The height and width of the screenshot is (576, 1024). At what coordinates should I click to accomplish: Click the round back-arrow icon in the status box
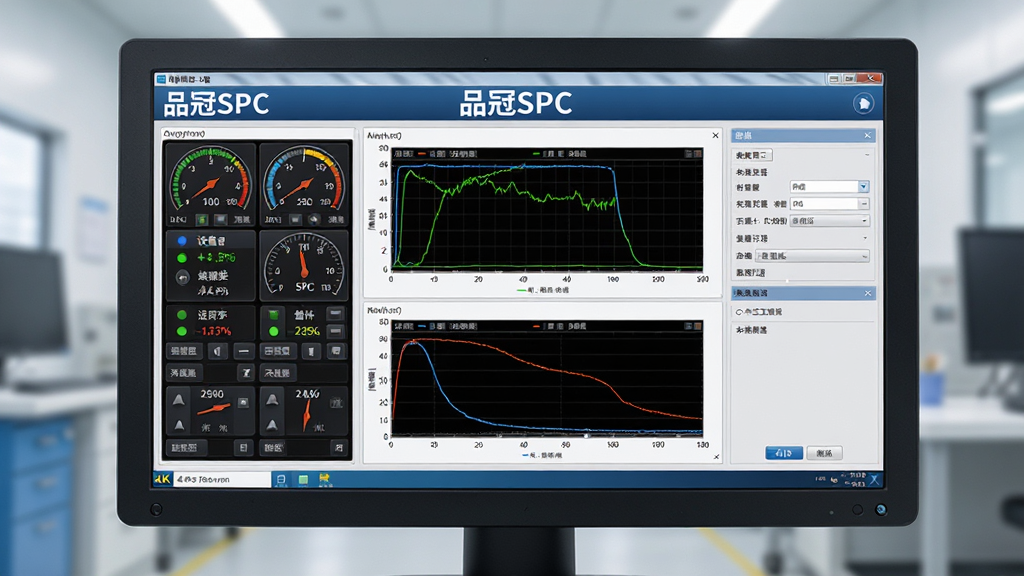tap(183, 278)
